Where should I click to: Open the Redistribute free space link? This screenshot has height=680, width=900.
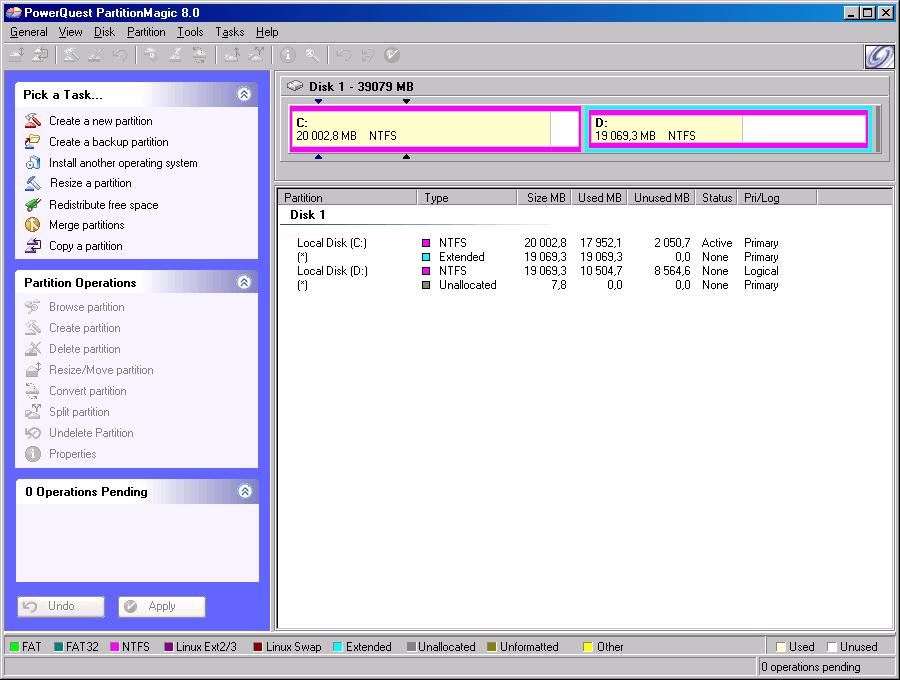(x=103, y=205)
